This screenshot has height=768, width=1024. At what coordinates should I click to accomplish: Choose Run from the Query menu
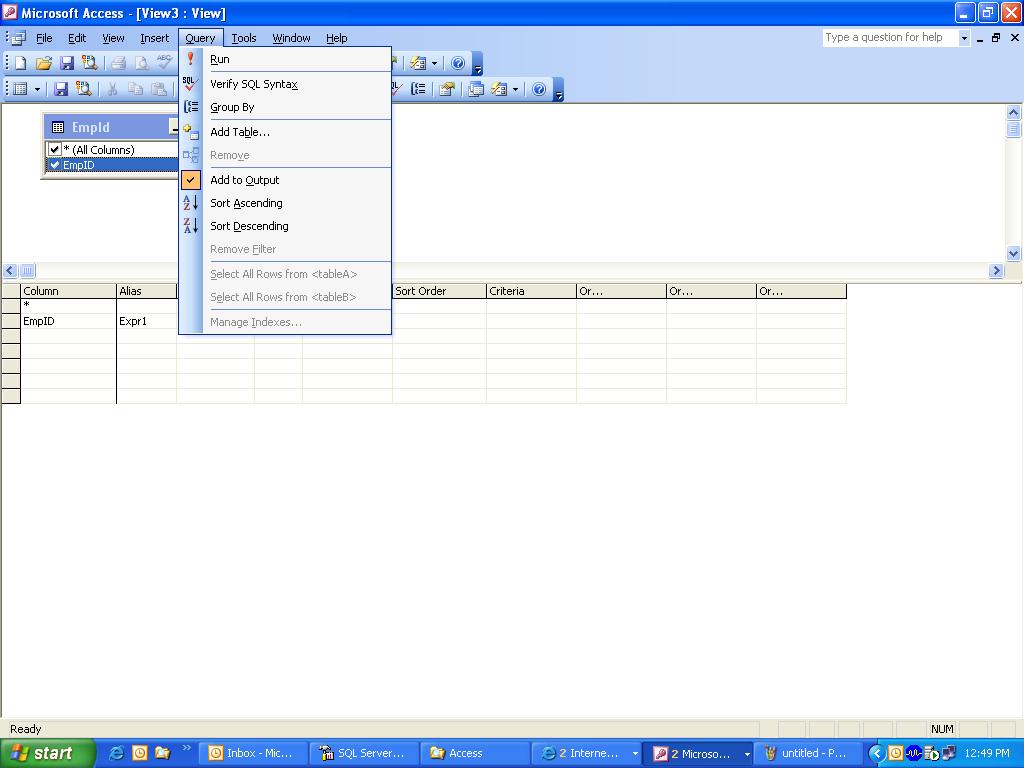[x=285, y=59]
